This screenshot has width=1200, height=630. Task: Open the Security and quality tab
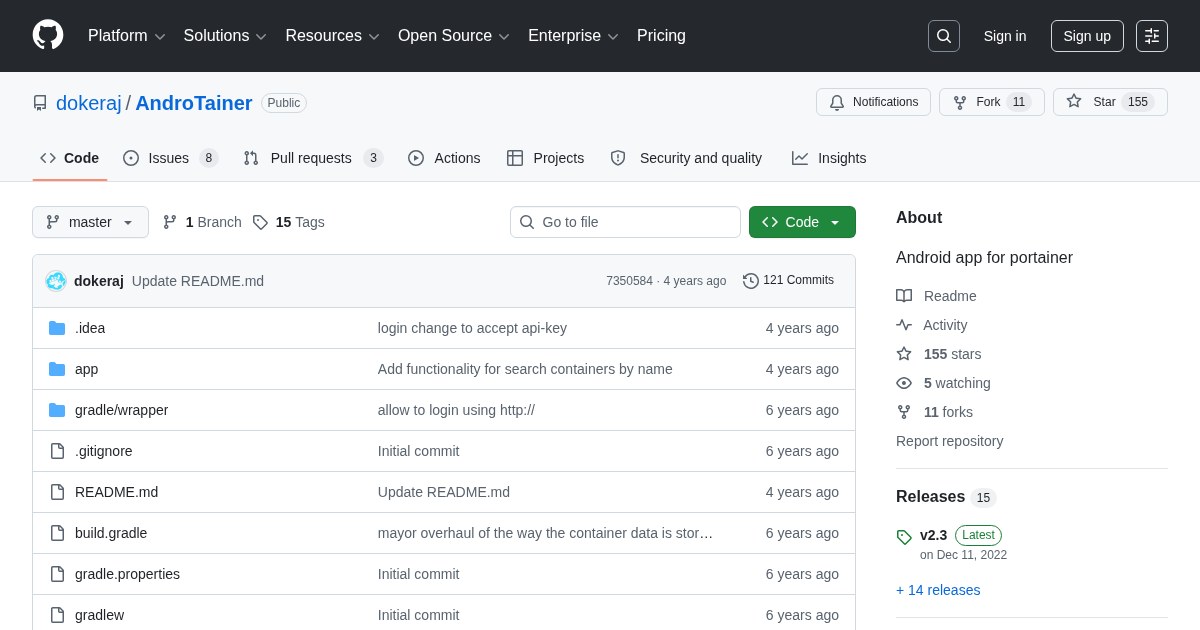pos(686,158)
